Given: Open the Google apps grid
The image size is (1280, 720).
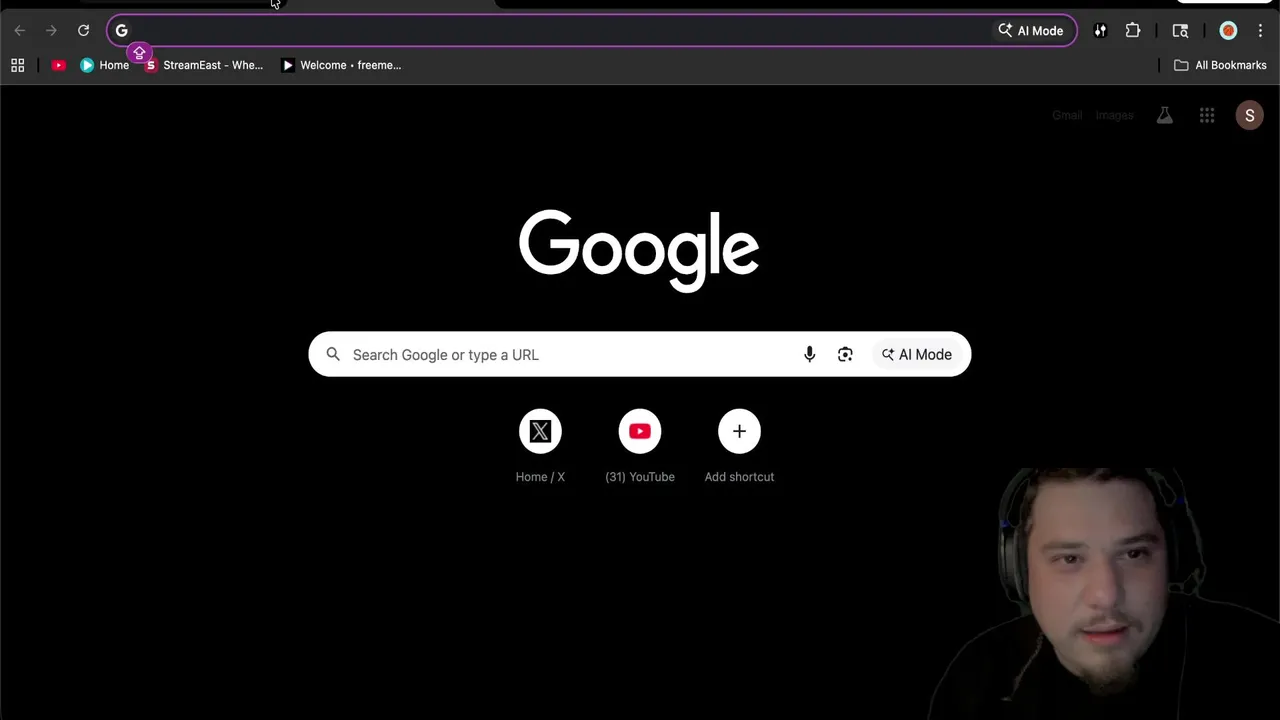Looking at the screenshot, I should click(1207, 115).
